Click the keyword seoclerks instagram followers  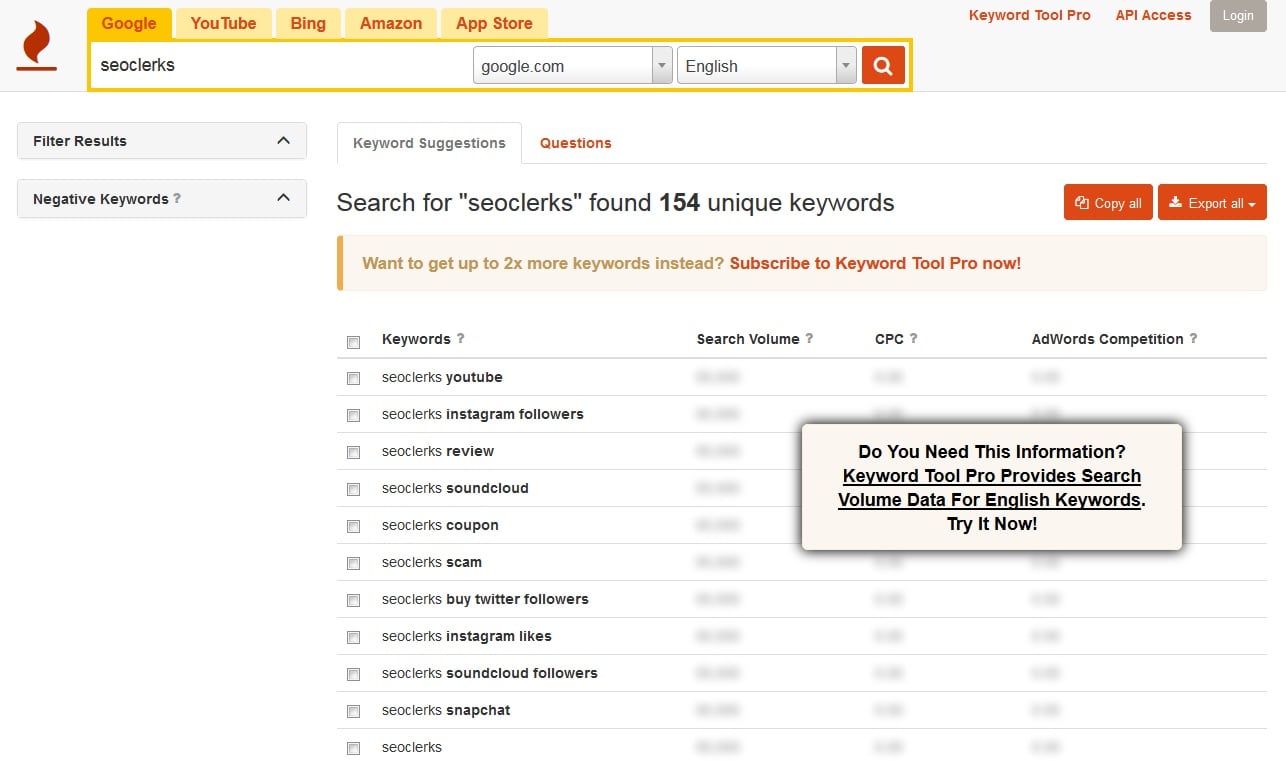[x=483, y=414]
